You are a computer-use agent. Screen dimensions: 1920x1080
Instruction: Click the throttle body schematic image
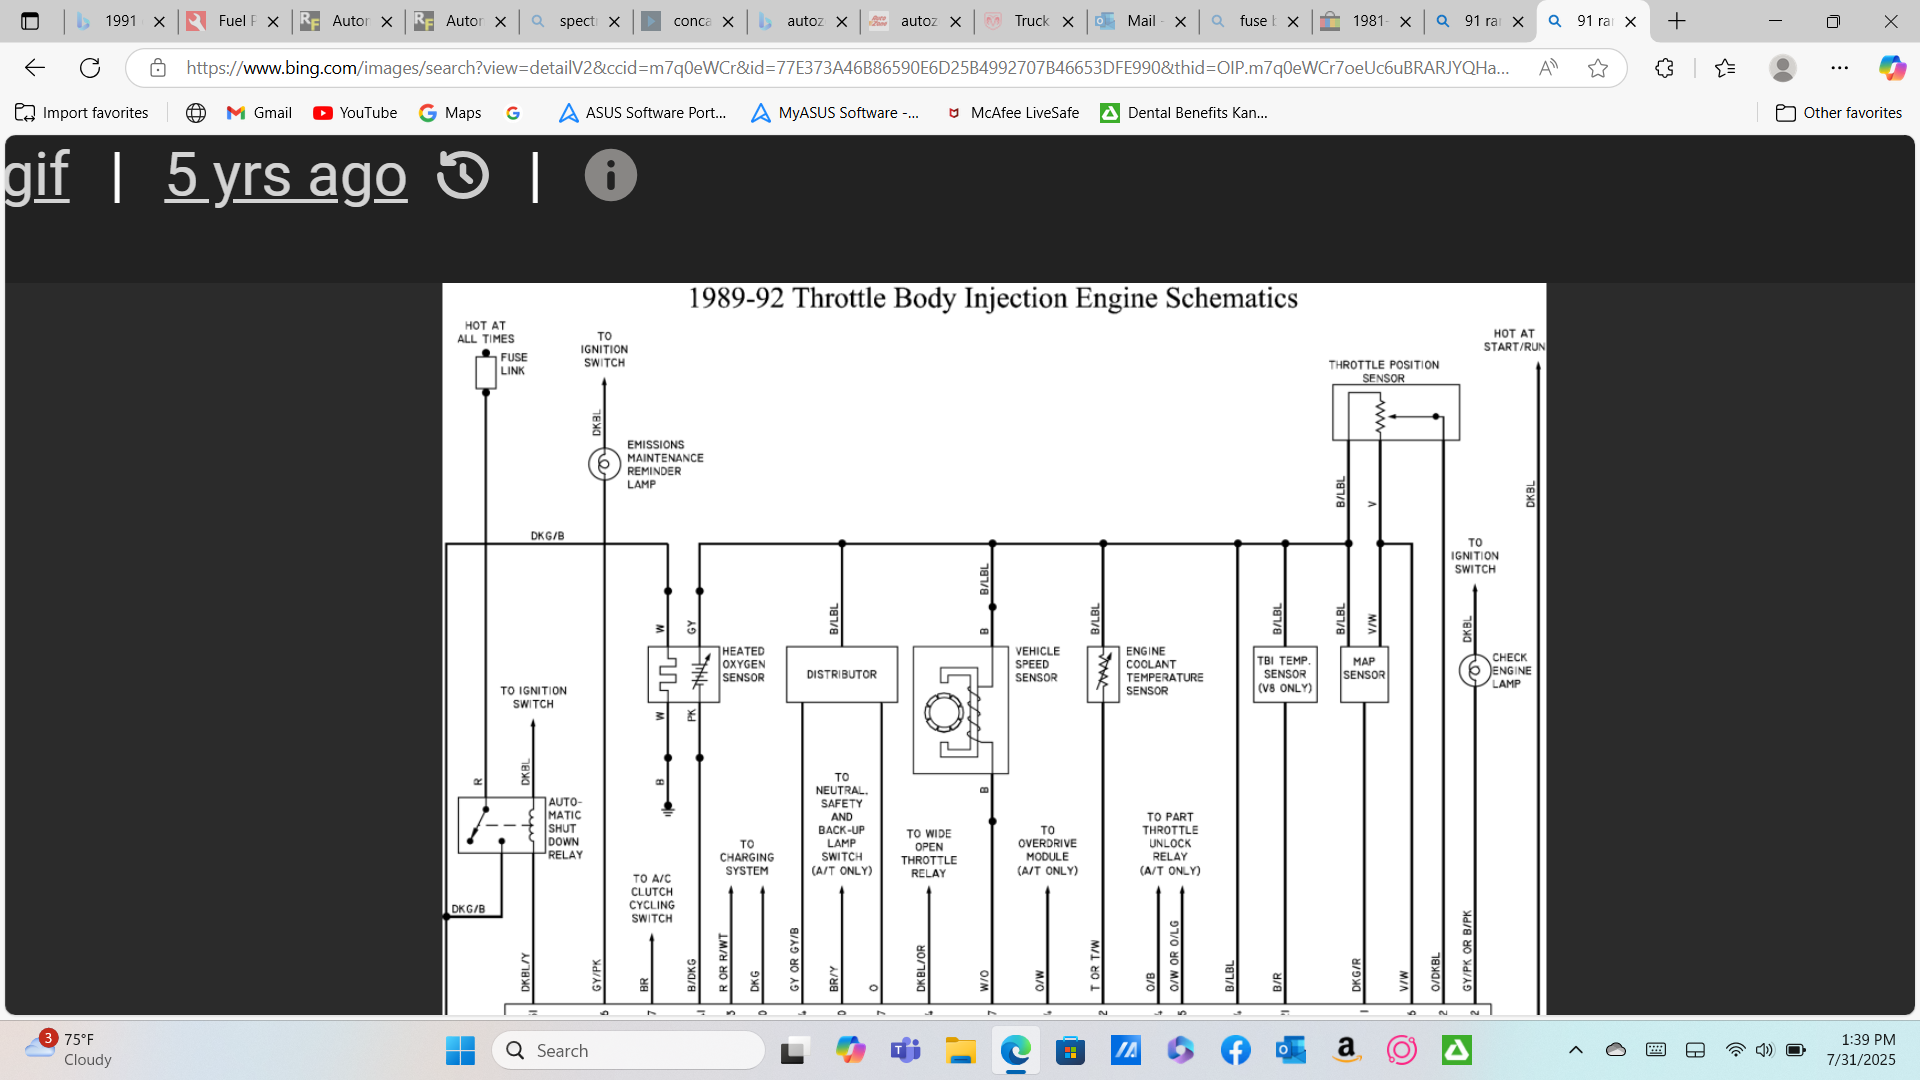point(993,650)
